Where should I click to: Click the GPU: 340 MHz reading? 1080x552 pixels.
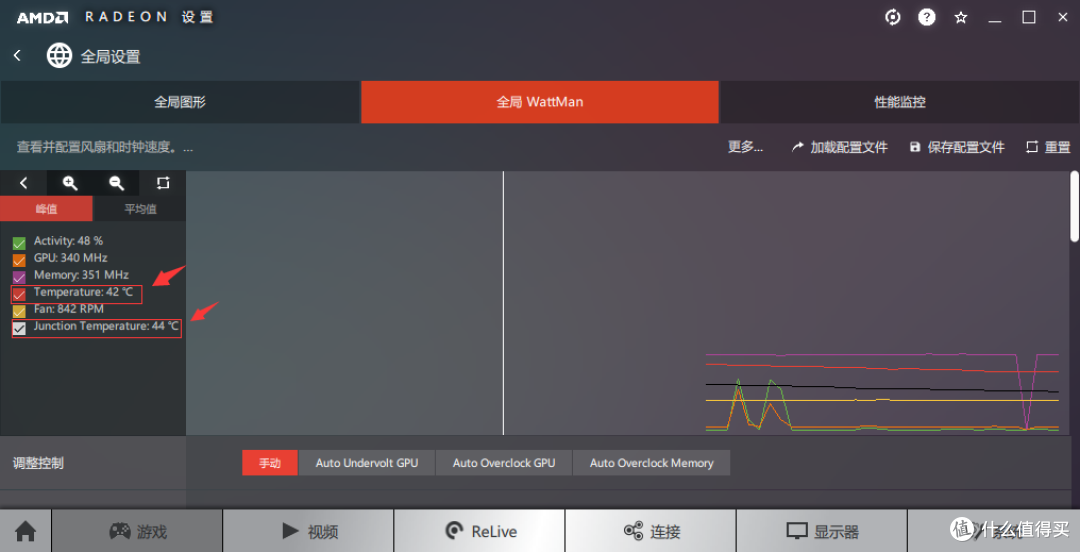70,258
